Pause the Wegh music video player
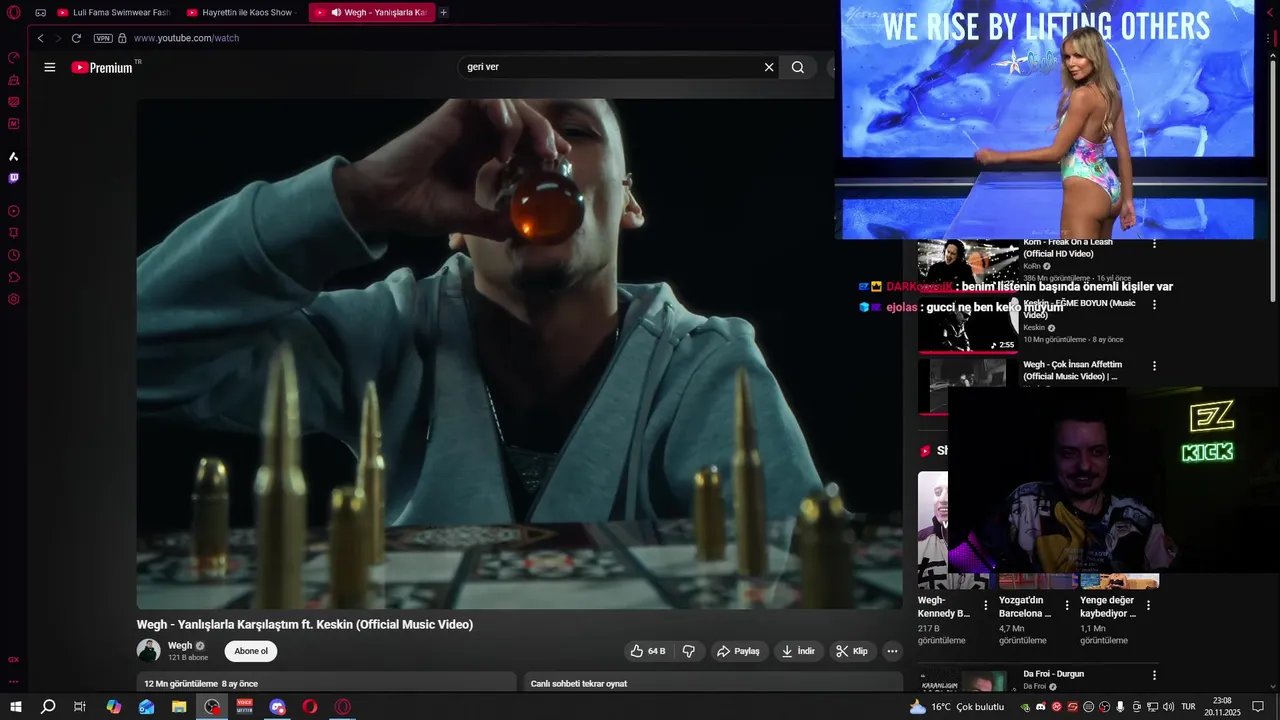 (x=519, y=353)
